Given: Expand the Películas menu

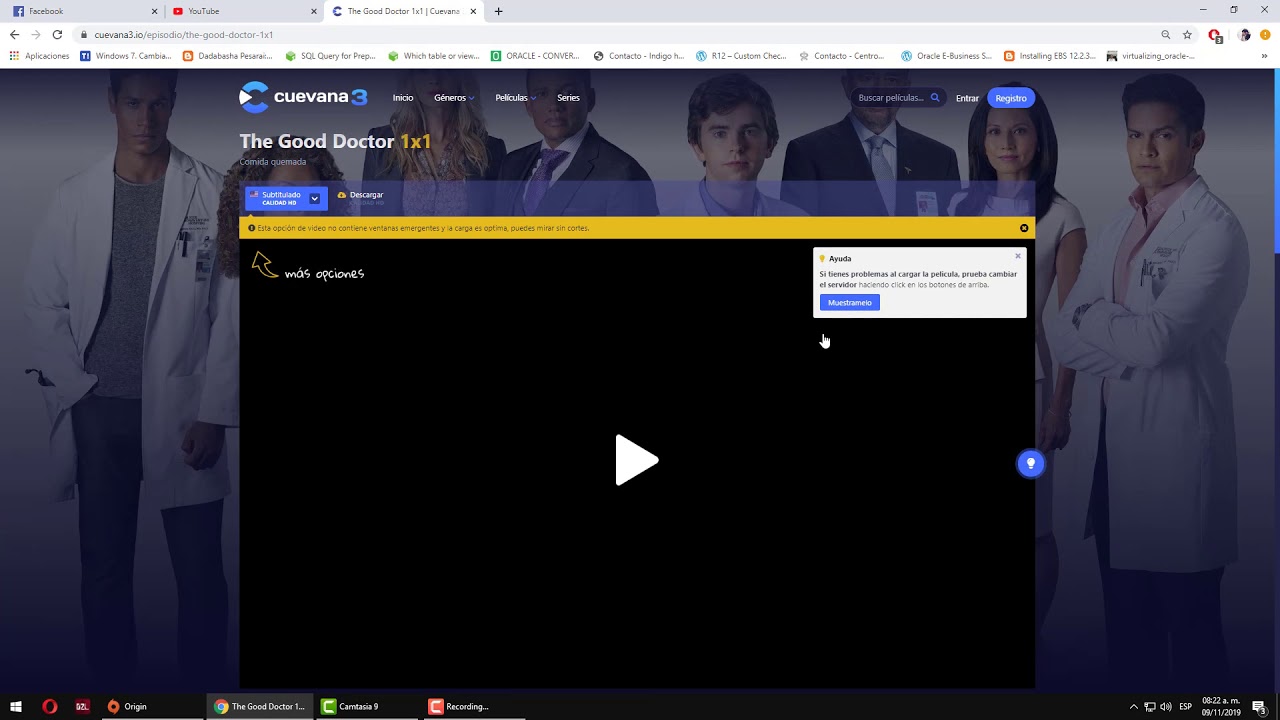Looking at the screenshot, I should point(515,98).
